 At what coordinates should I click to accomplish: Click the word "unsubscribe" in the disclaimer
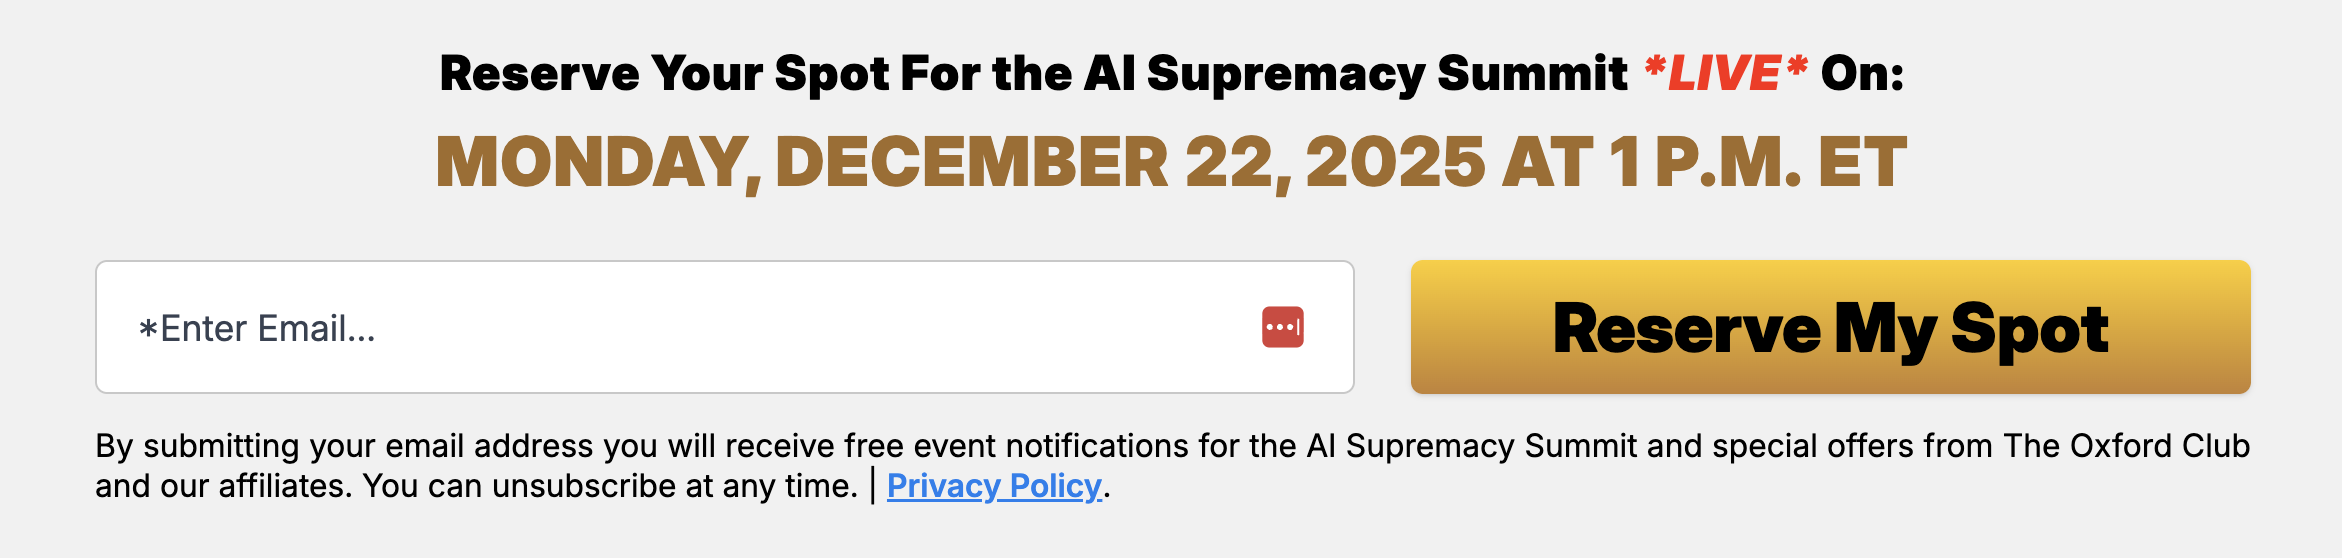(584, 486)
